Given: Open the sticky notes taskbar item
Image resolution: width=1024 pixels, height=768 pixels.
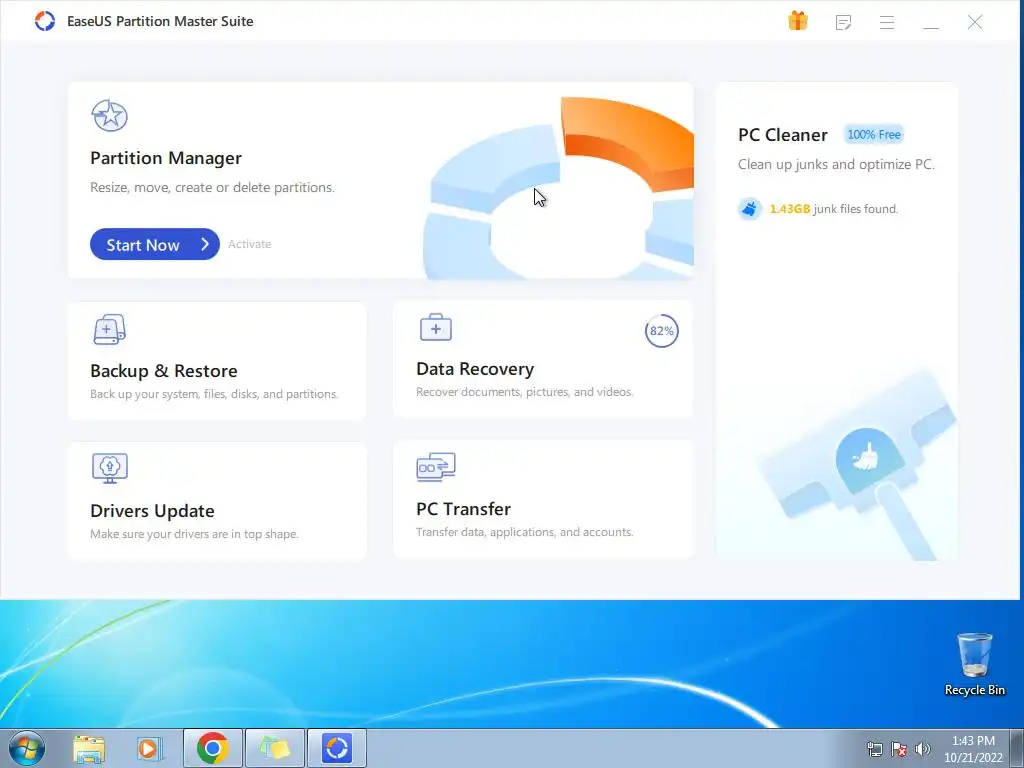Looking at the screenshot, I should 274,748.
